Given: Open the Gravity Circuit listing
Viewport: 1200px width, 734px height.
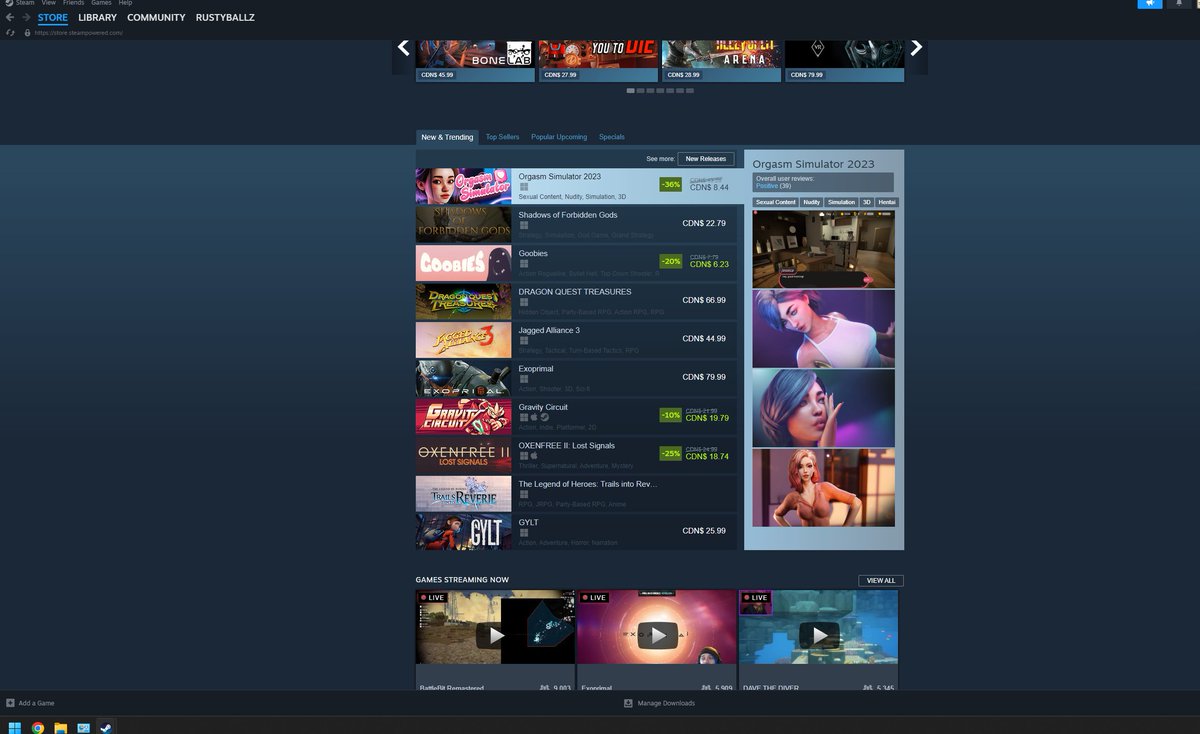Looking at the screenshot, I should [576, 416].
